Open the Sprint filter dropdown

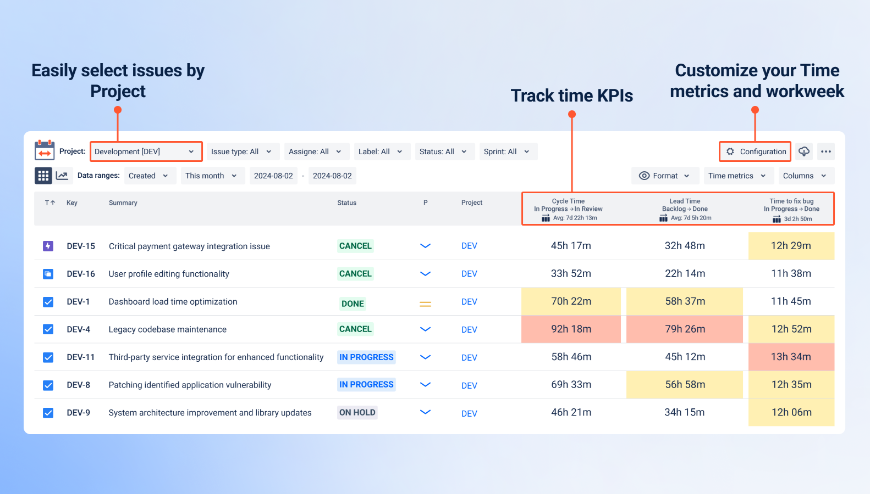tap(508, 152)
